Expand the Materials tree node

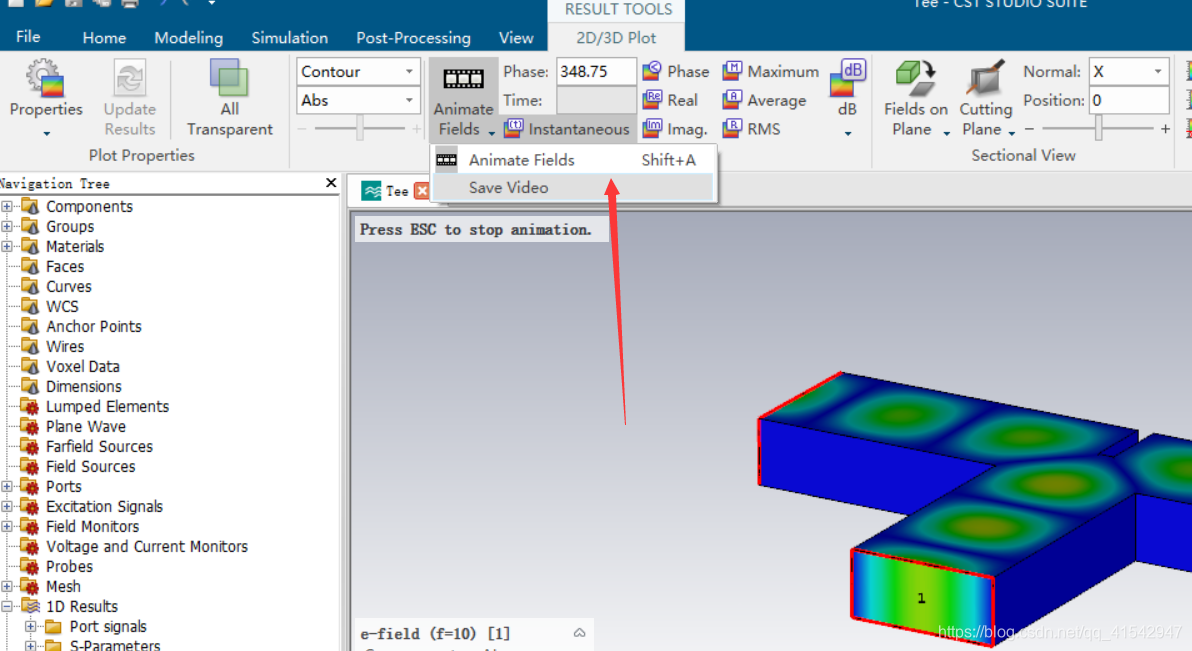point(7,246)
